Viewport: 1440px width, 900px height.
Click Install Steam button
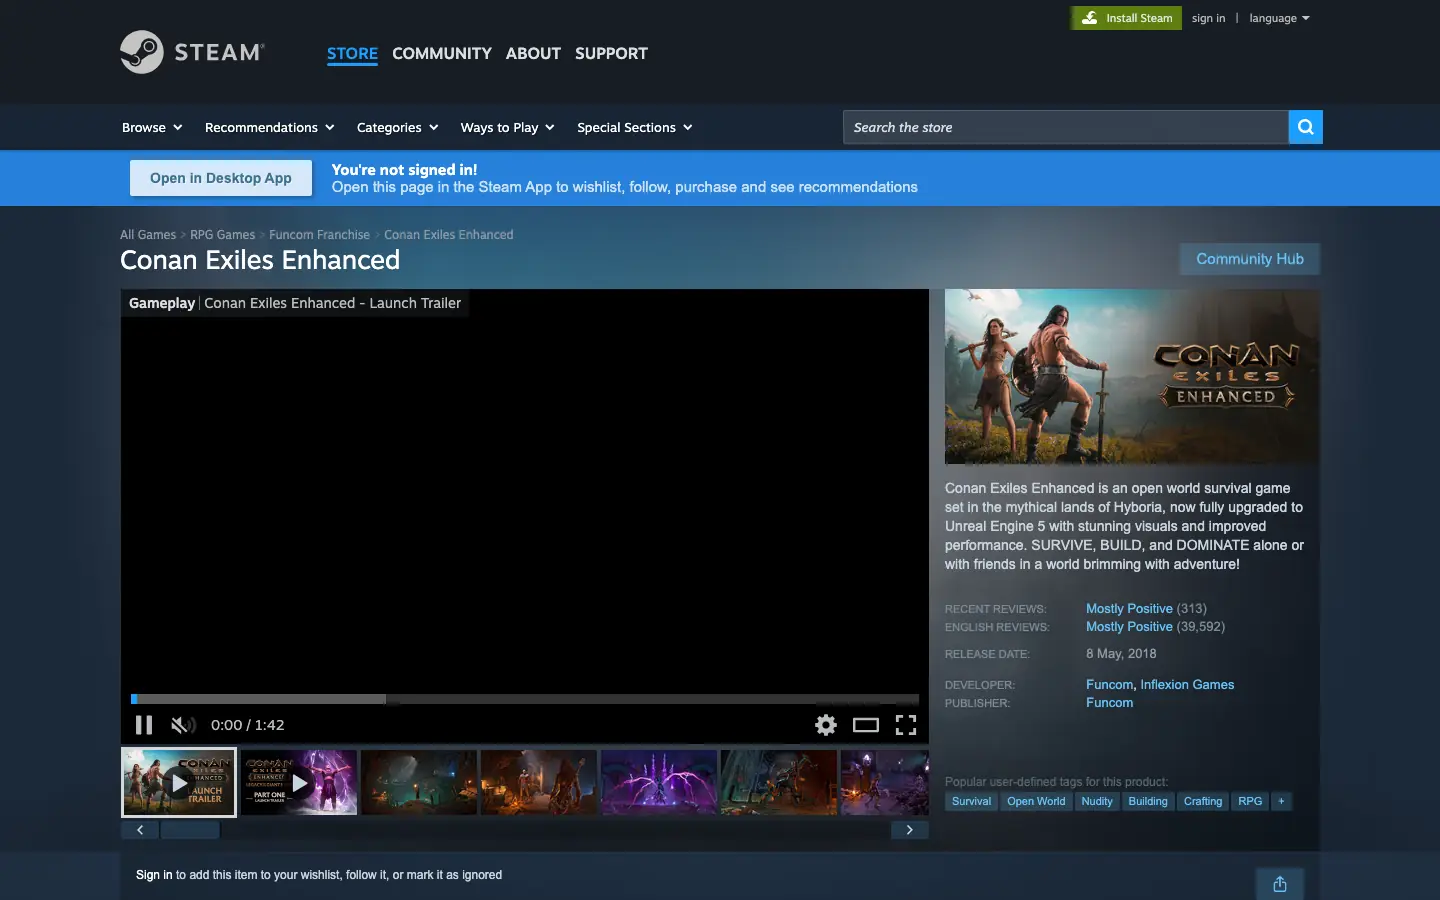click(1127, 18)
